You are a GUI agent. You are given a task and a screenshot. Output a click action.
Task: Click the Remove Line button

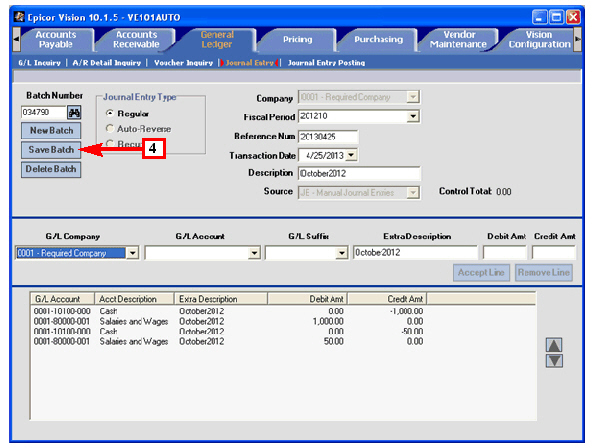pos(544,273)
